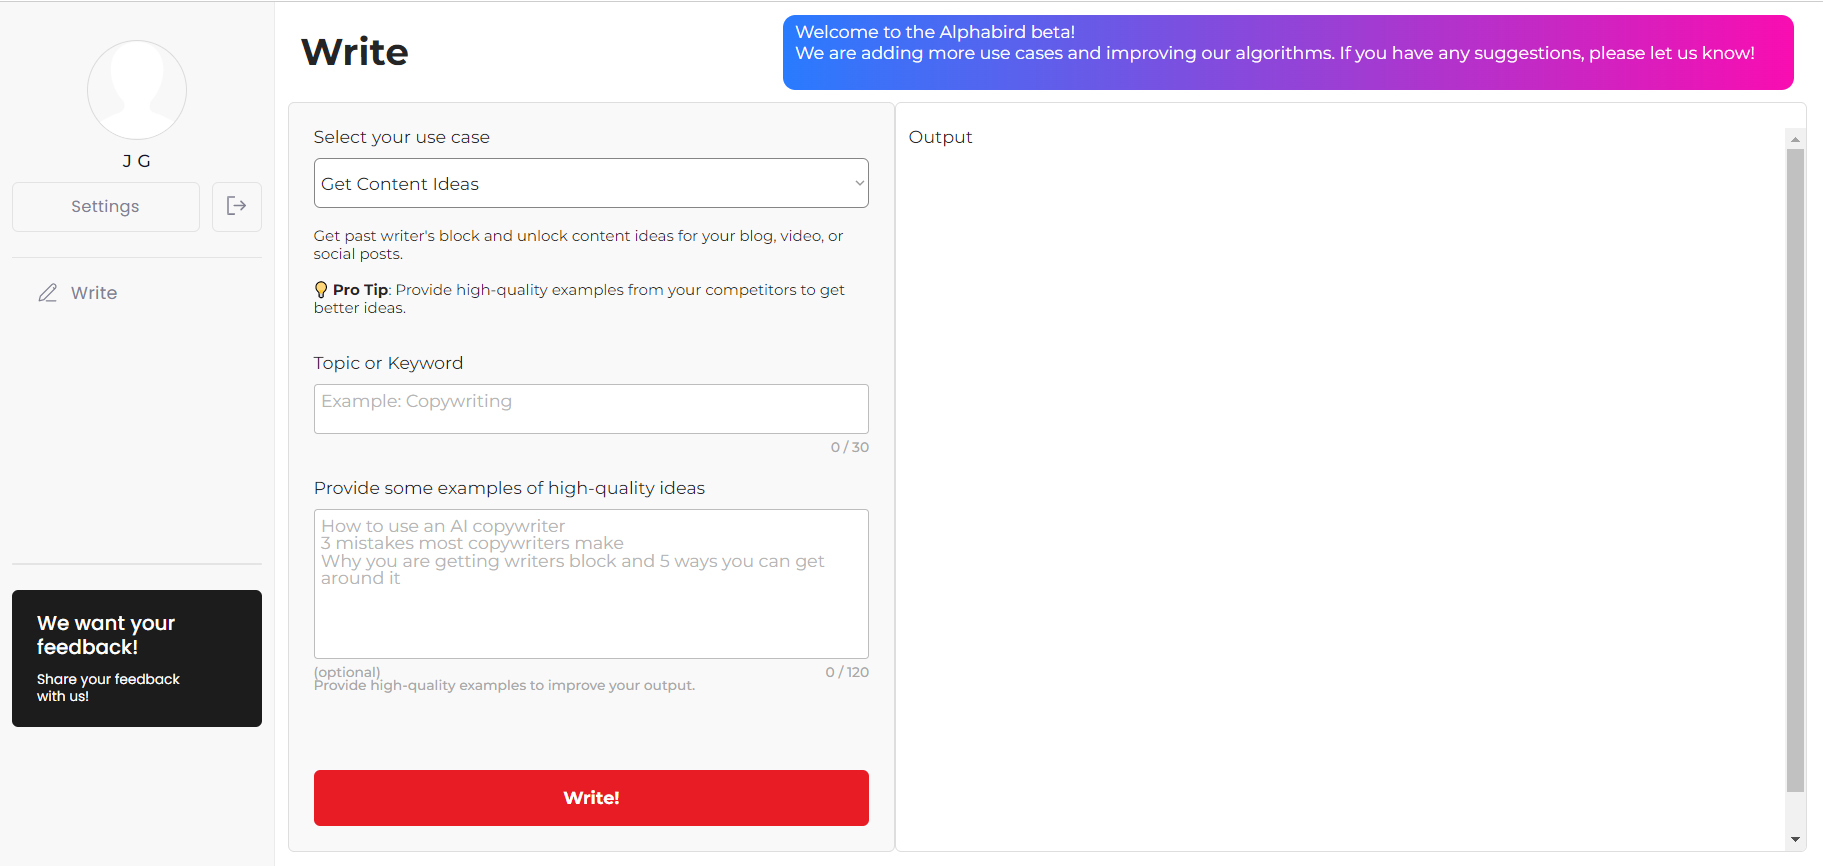Open the Settings button
This screenshot has width=1823, height=866.
(105, 206)
